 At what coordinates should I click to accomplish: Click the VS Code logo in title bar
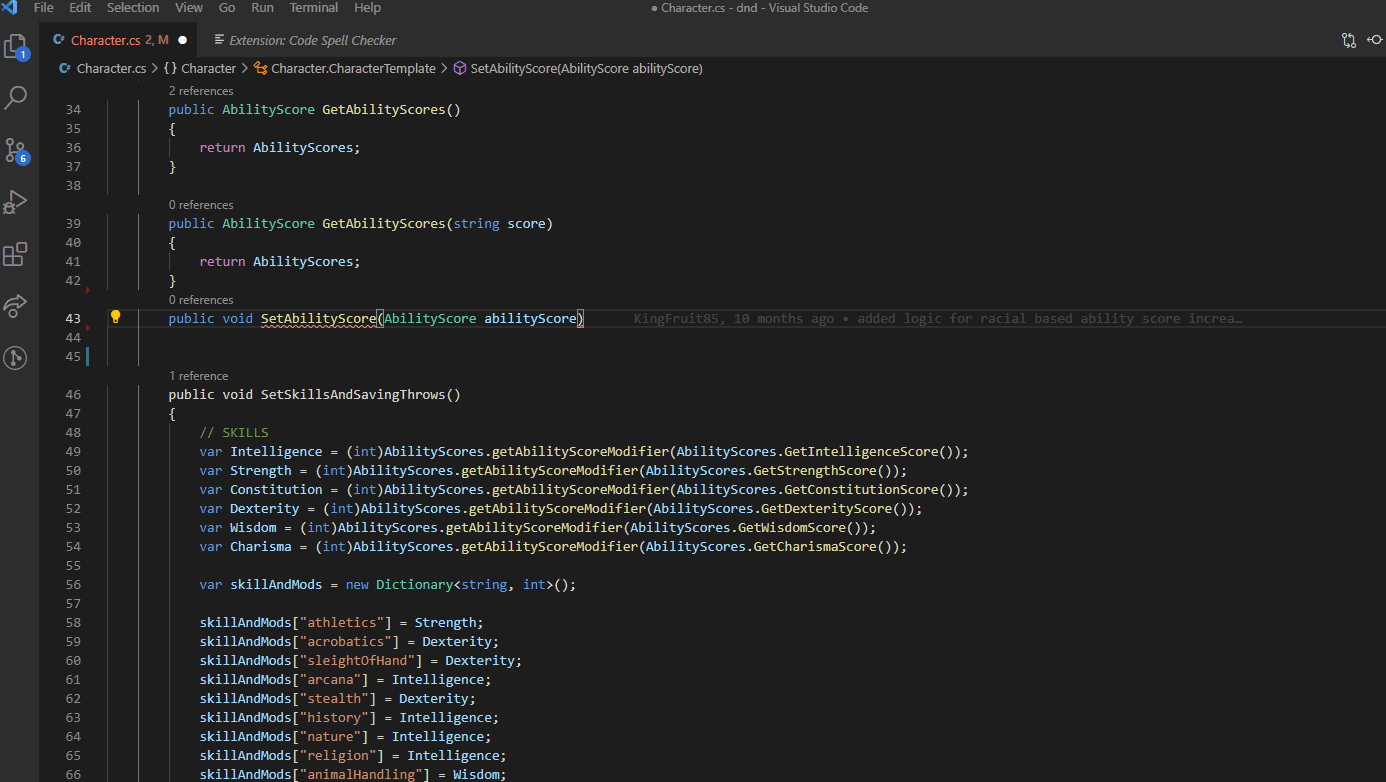[9, 8]
